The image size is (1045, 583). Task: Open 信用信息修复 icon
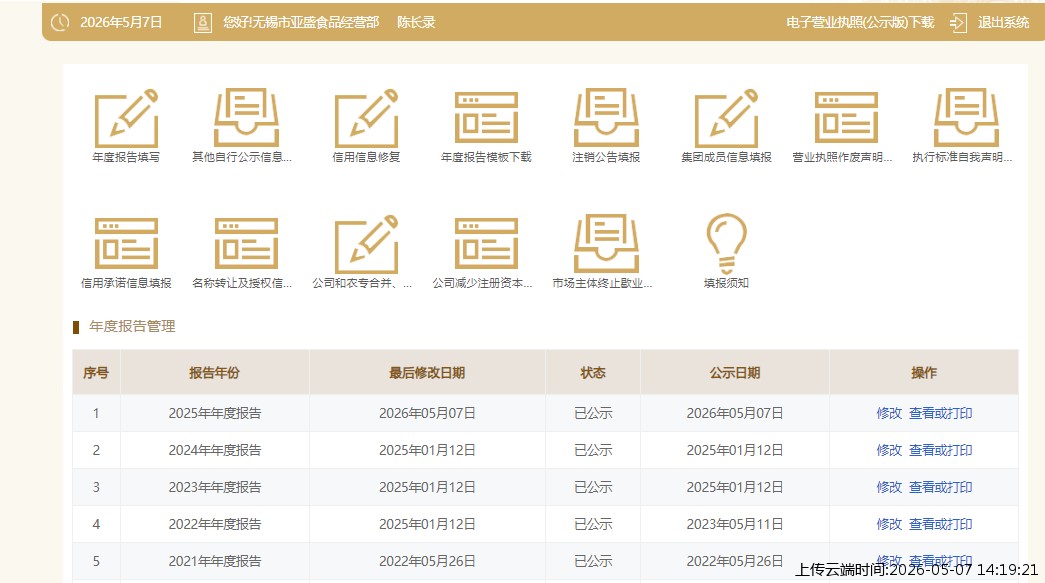pyautogui.click(x=366, y=118)
